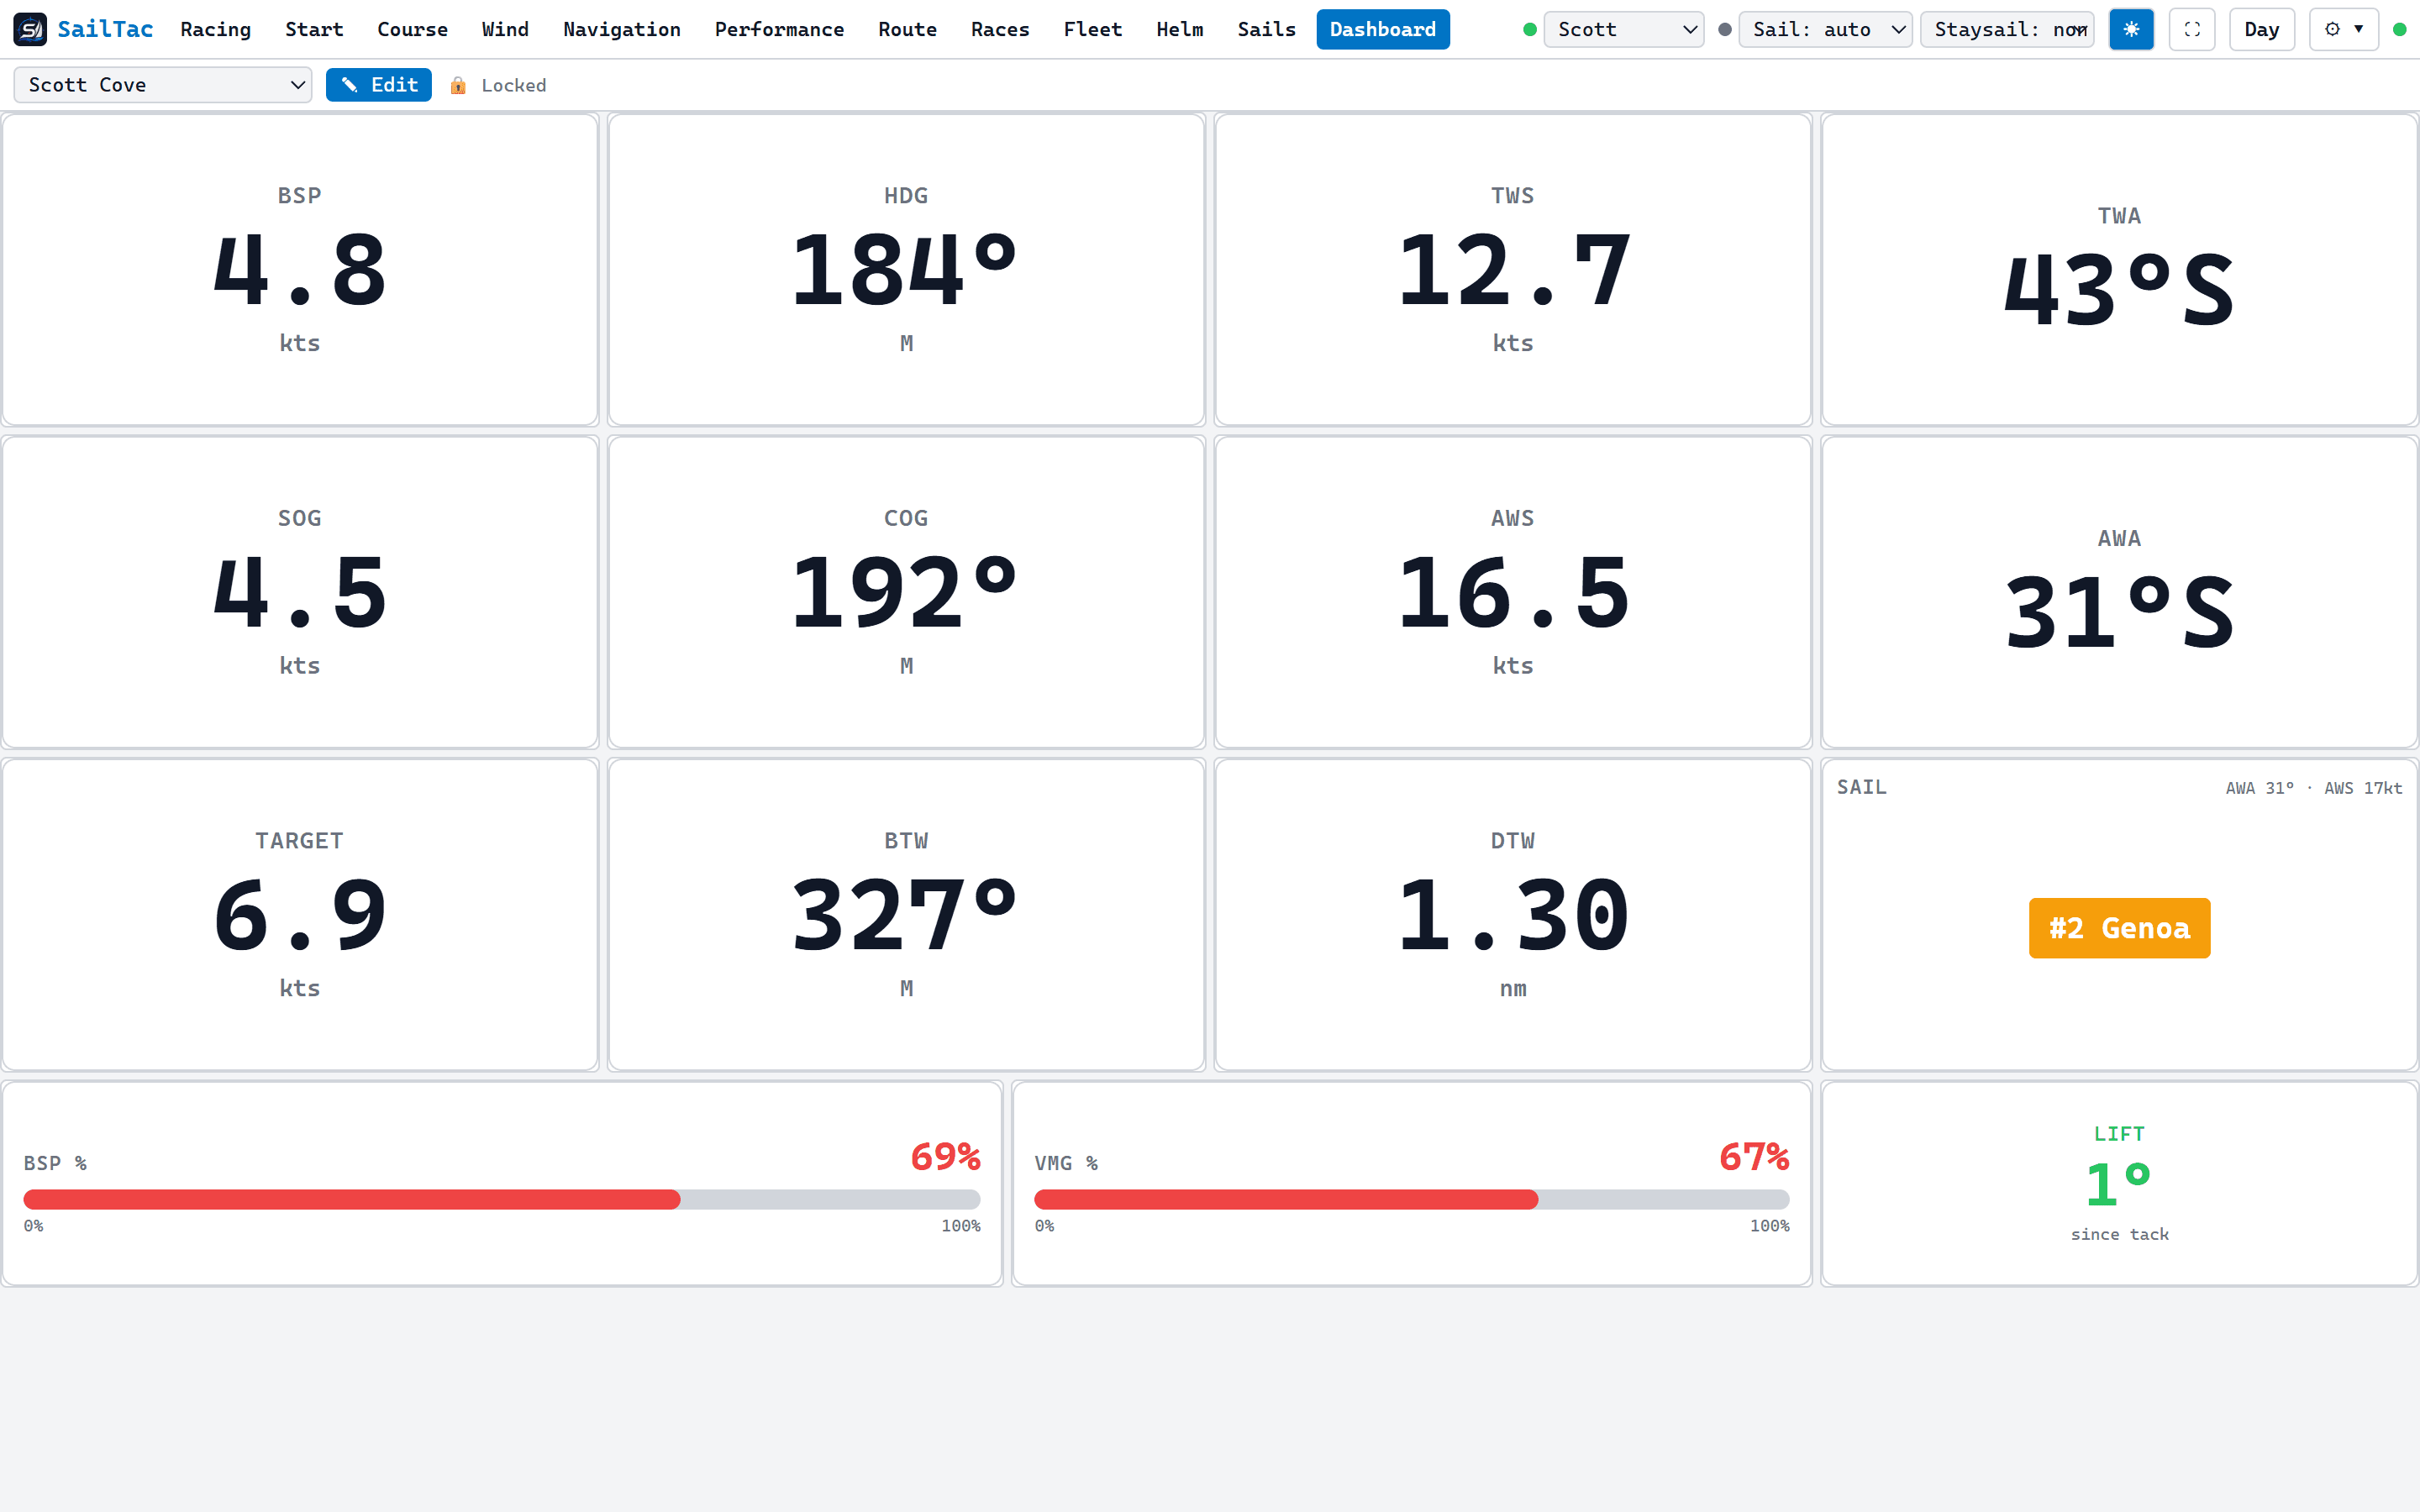Open the Staysail selection dropdown
This screenshot has width=2420, height=1512.
point(2007,29)
